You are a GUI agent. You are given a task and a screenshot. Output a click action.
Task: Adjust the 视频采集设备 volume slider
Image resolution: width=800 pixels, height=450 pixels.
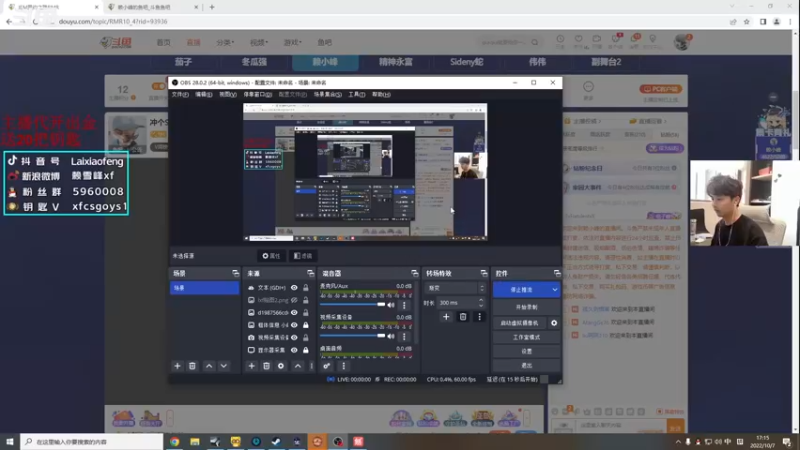(352, 336)
